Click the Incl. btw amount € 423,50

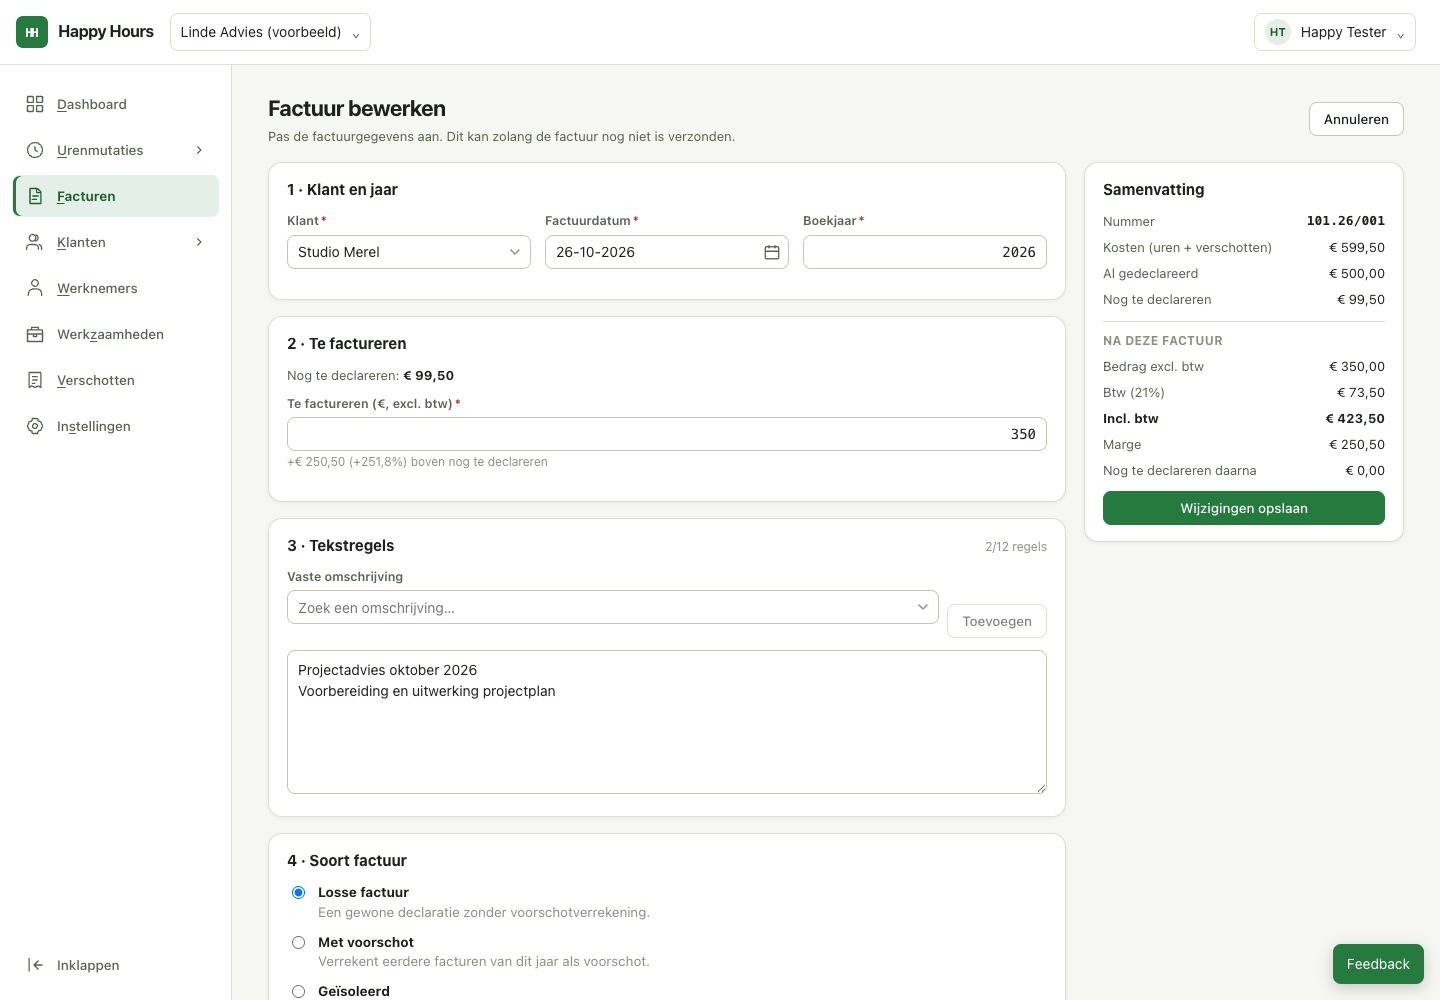[1355, 419]
